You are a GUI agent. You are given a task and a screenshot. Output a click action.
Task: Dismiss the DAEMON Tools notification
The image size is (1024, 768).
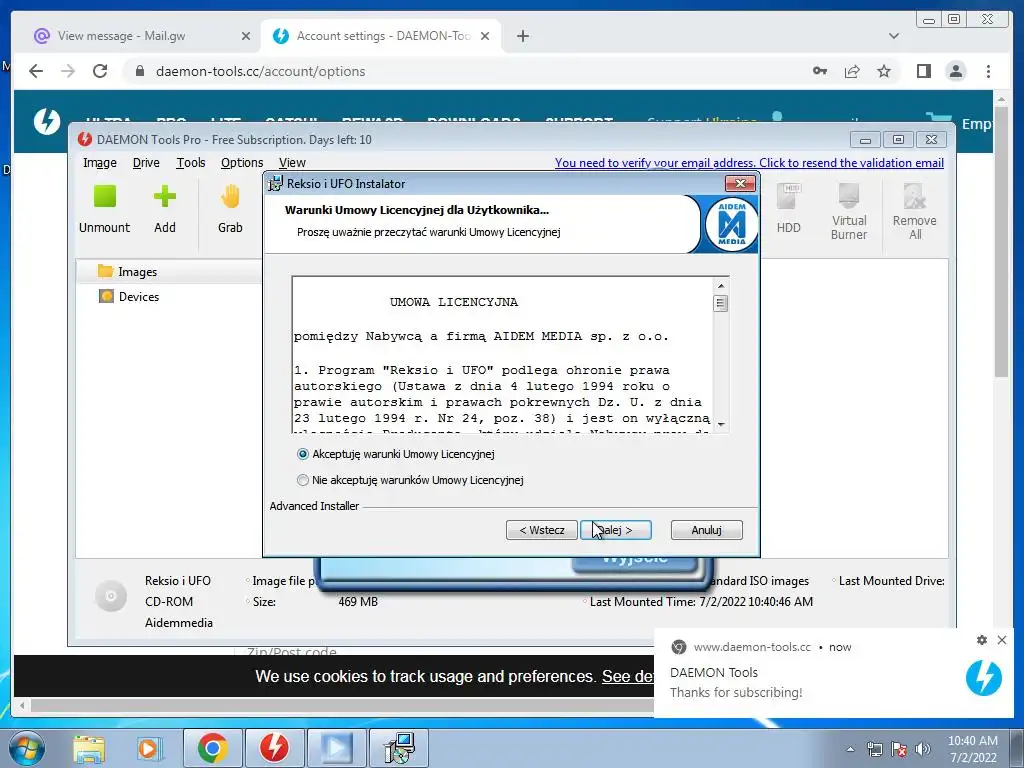1002,640
